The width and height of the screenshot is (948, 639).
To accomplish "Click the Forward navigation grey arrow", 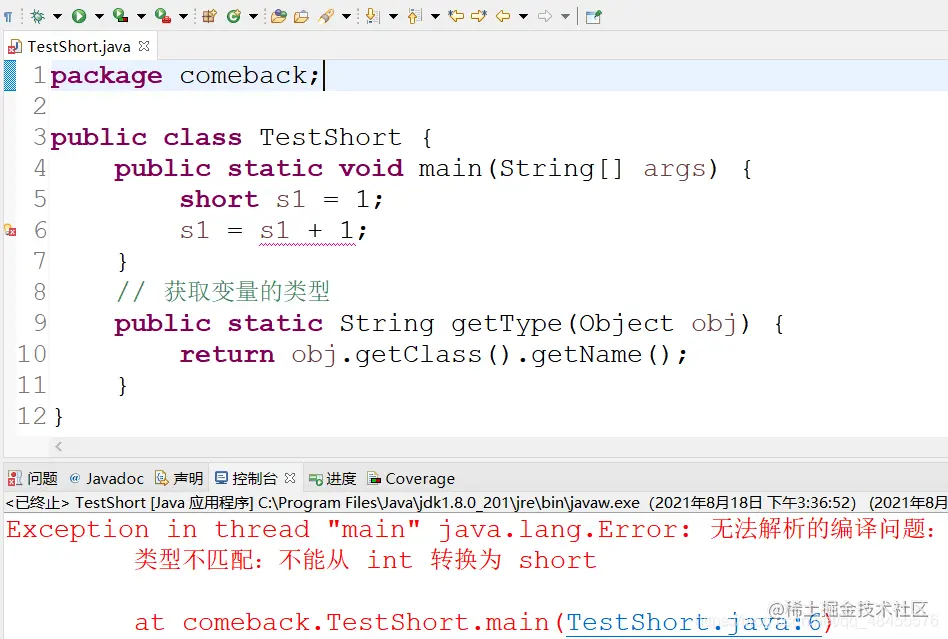I will tap(545, 16).
